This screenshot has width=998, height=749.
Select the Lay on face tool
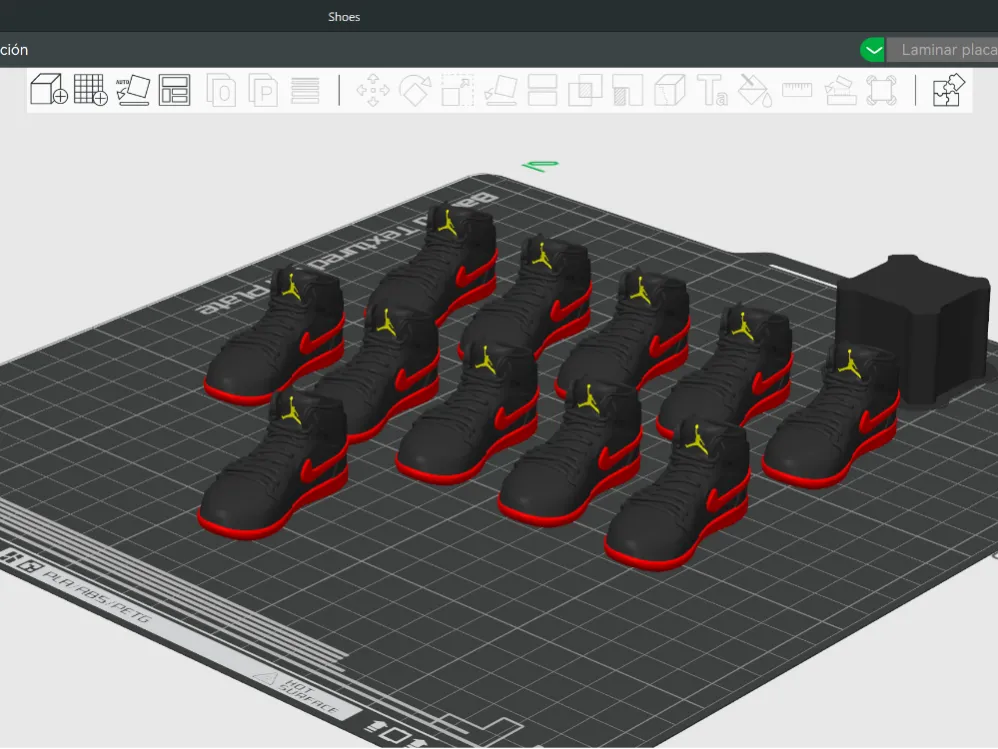pyautogui.click(x=500, y=90)
